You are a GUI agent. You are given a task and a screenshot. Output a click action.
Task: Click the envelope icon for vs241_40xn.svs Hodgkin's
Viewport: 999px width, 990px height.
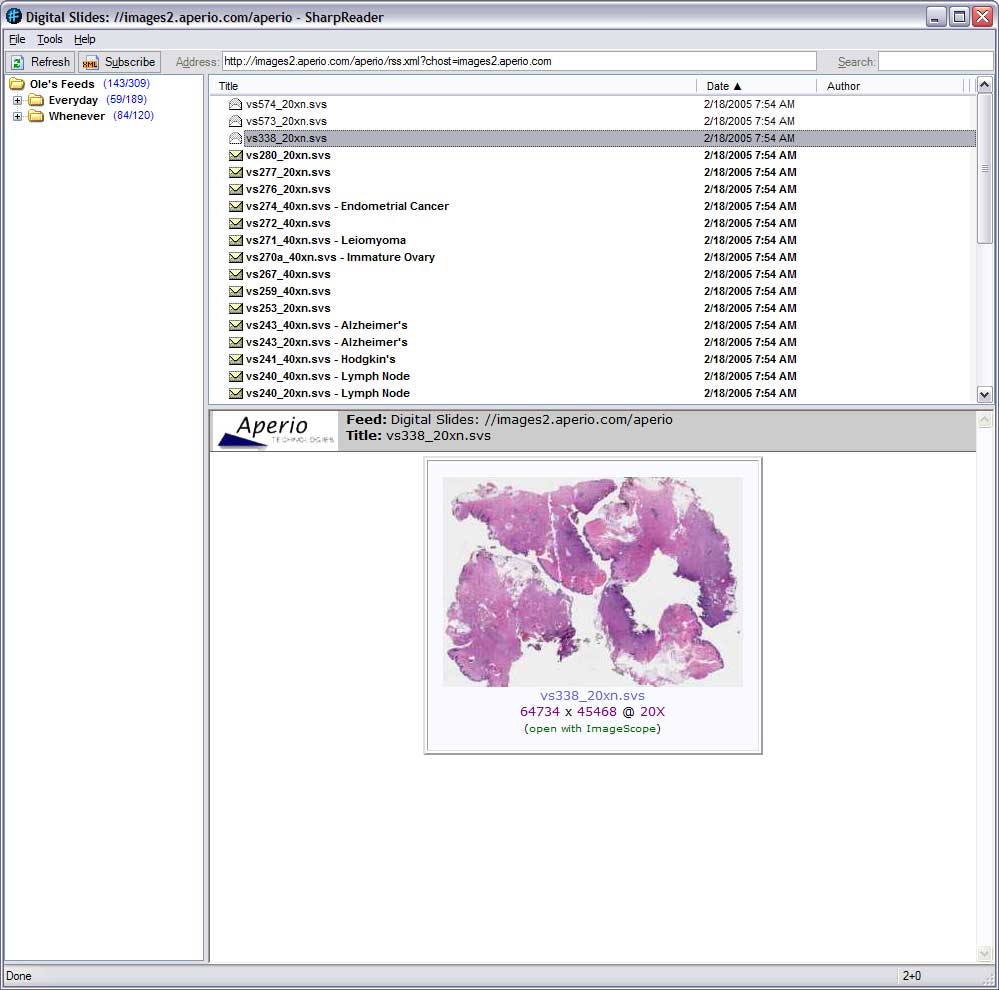pyautogui.click(x=235, y=359)
